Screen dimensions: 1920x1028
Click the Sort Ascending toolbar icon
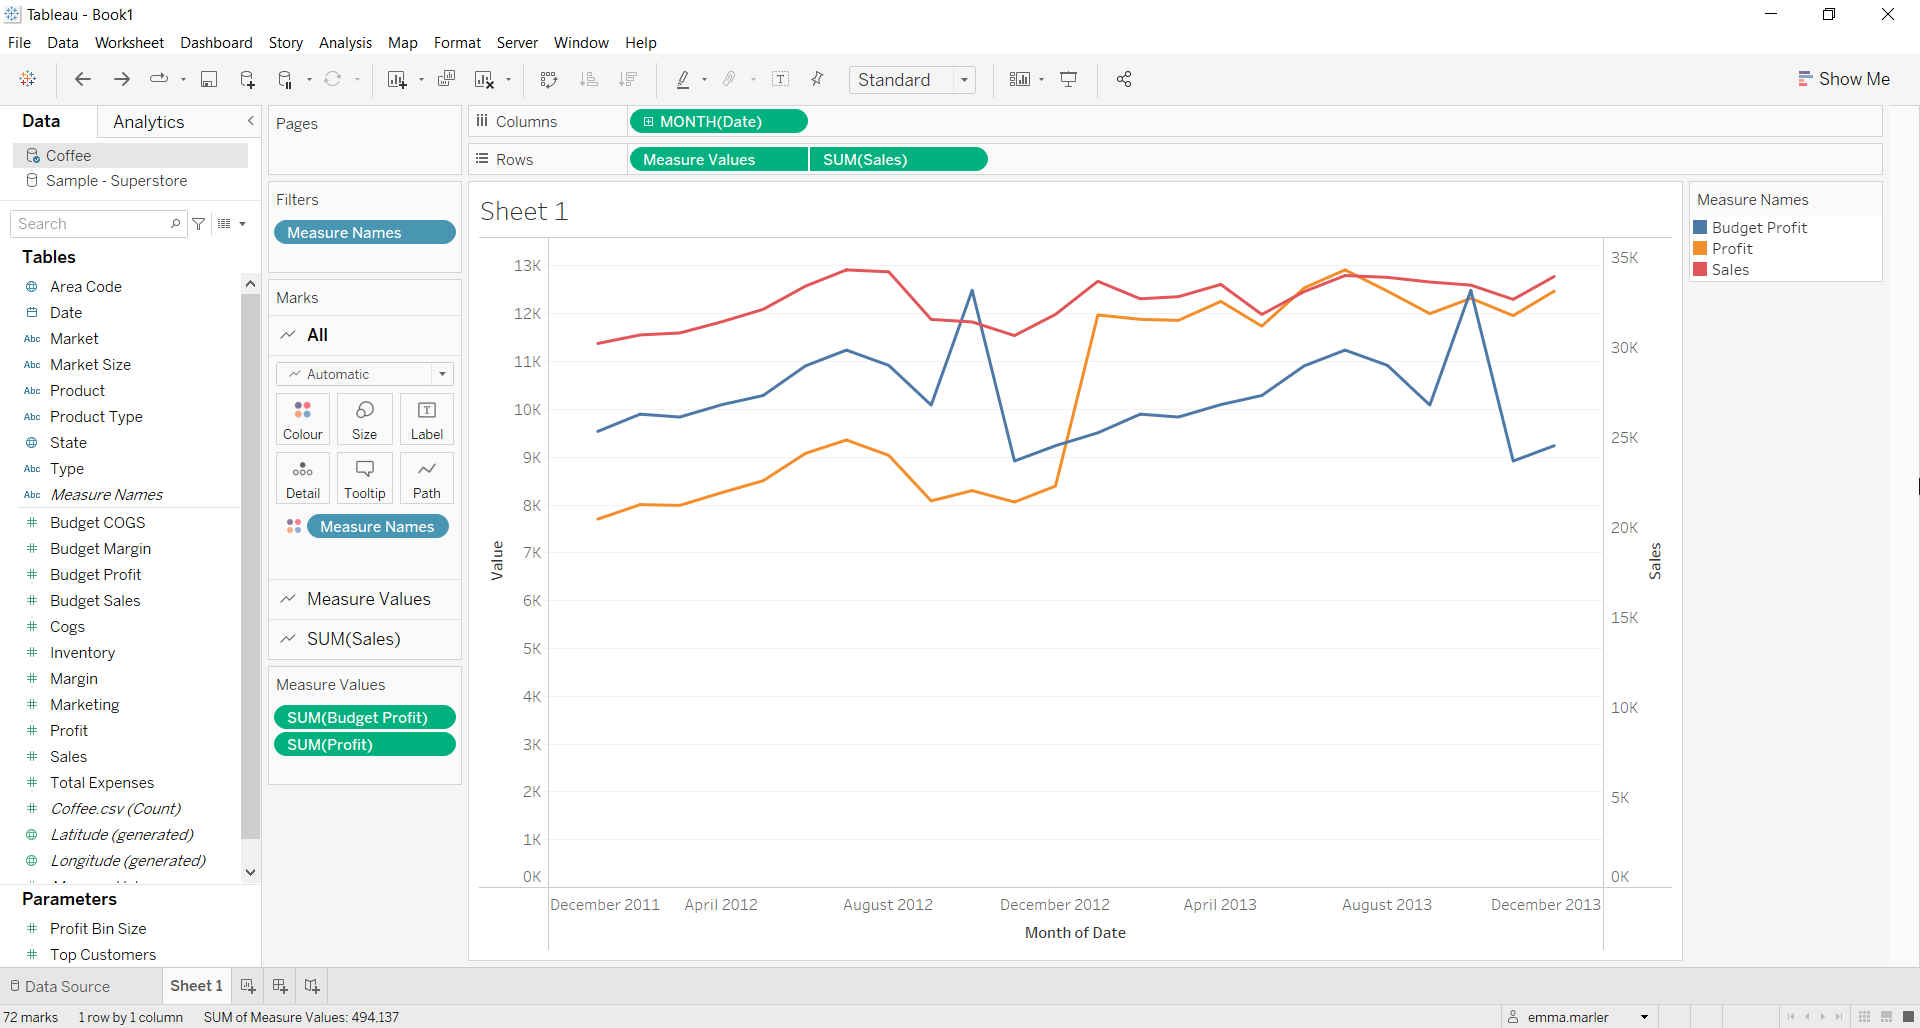coord(590,79)
